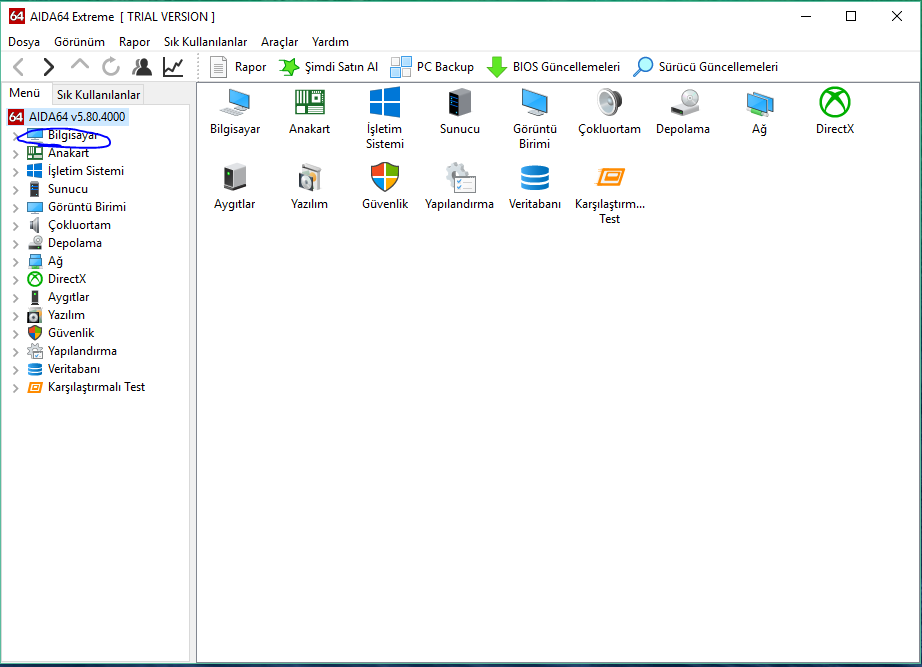Expand the Depolama tree node arrow
Image resolution: width=922 pixels, height=667 pixels.
click(x=16, y=244)
